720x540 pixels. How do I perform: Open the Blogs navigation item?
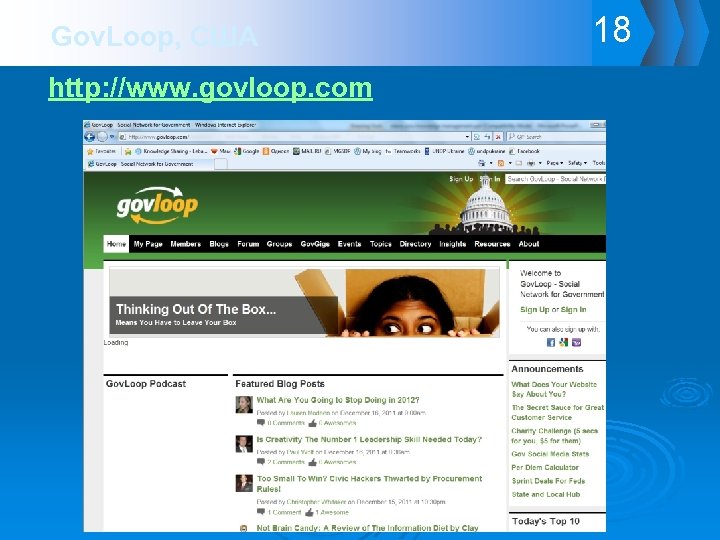[219, 244]
